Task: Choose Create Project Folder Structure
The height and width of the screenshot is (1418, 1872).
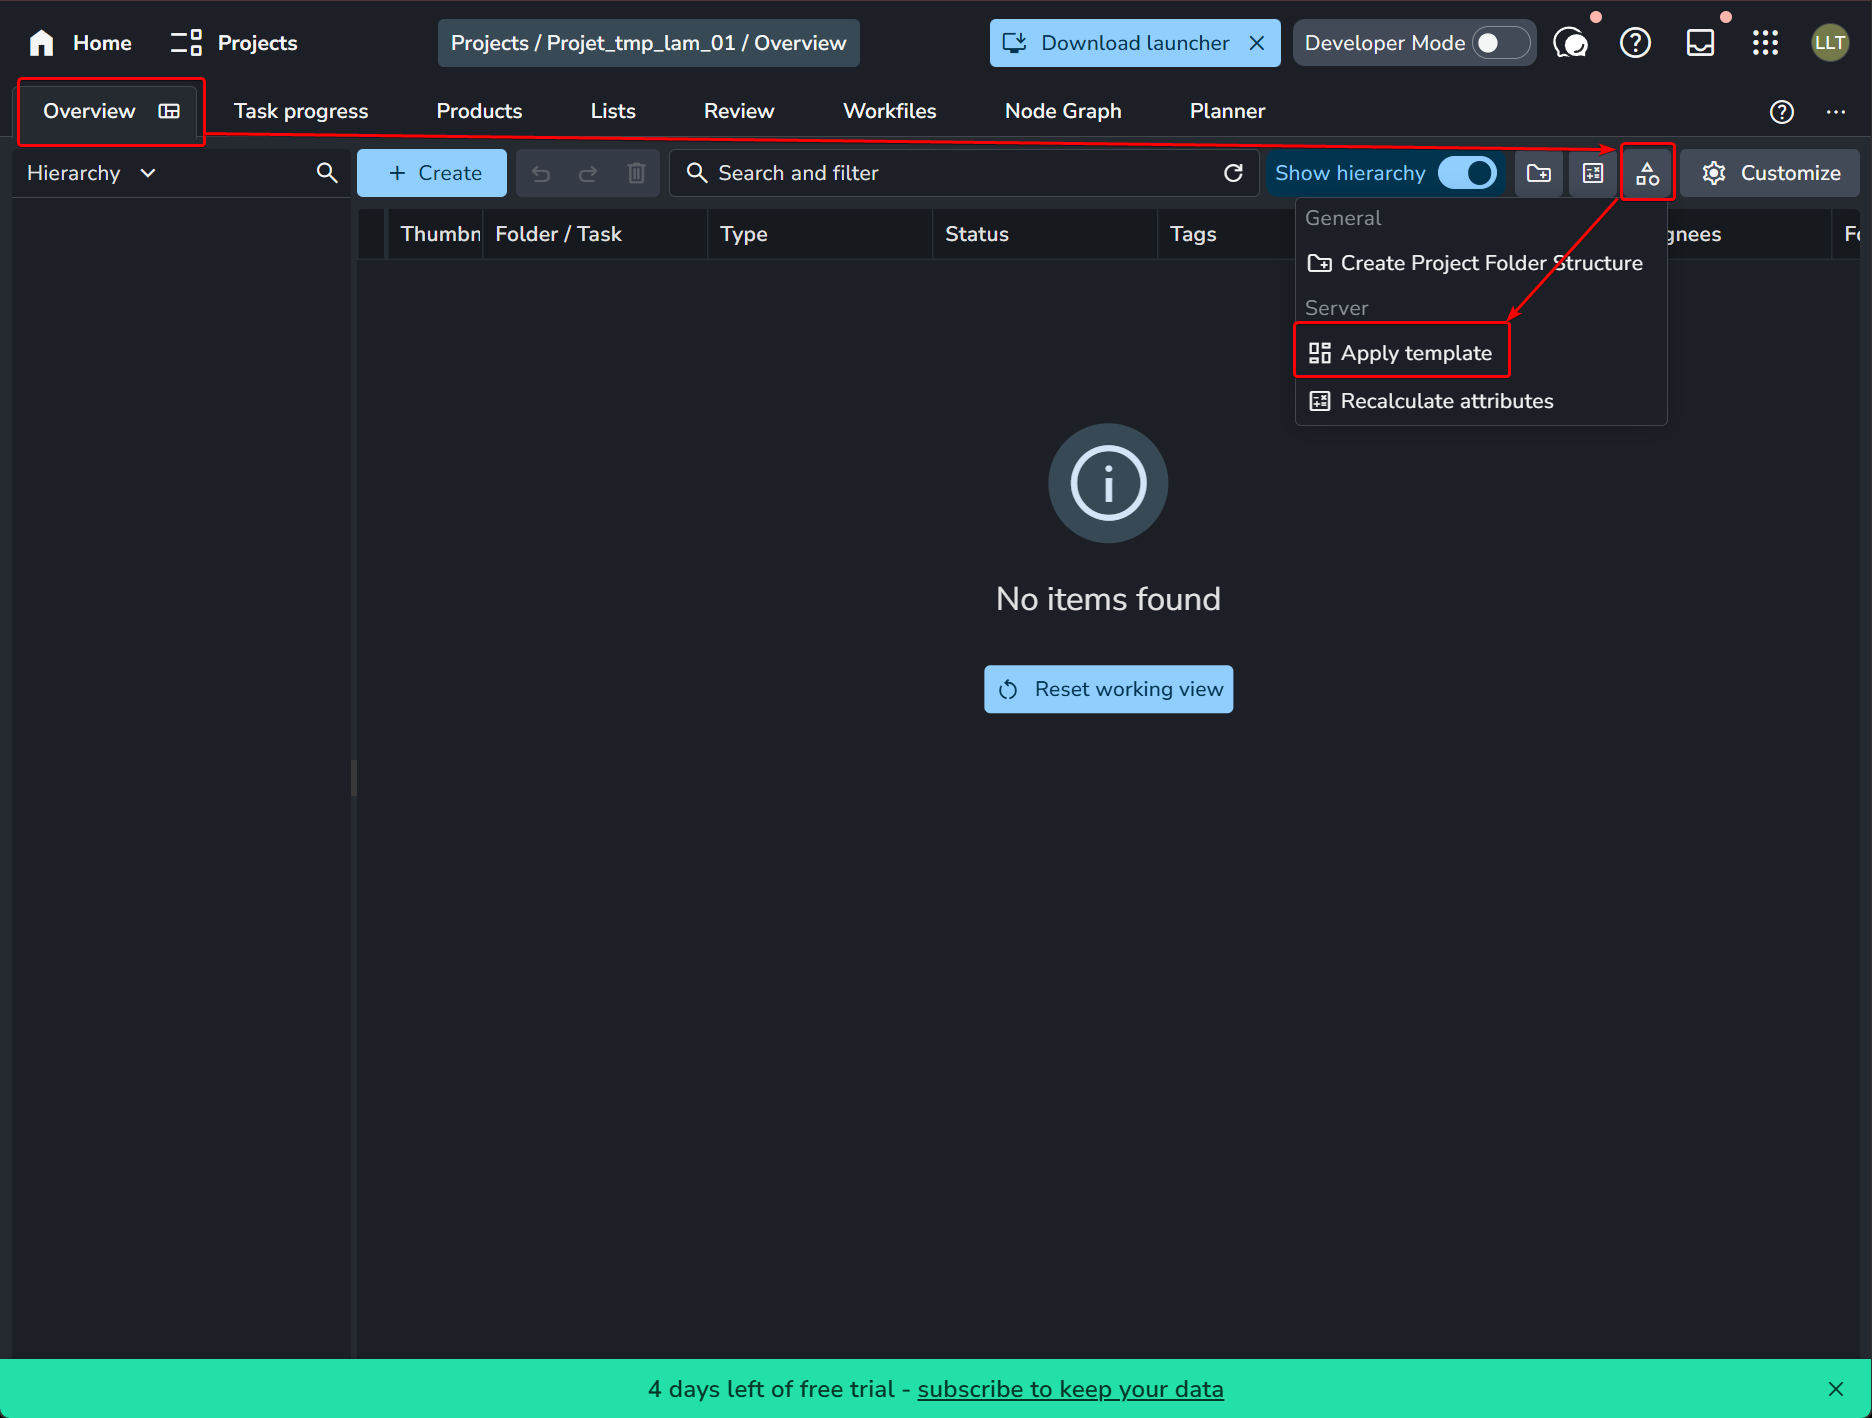Action: pos(1490,263)
